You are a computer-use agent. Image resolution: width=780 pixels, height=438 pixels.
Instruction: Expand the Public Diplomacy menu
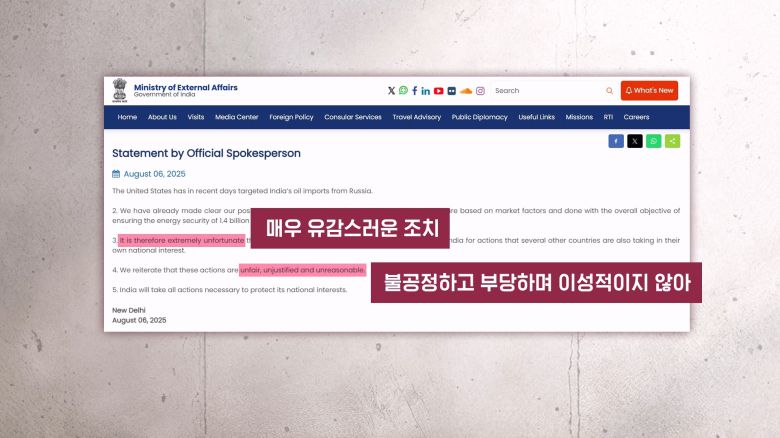click(x=479, y=117)
